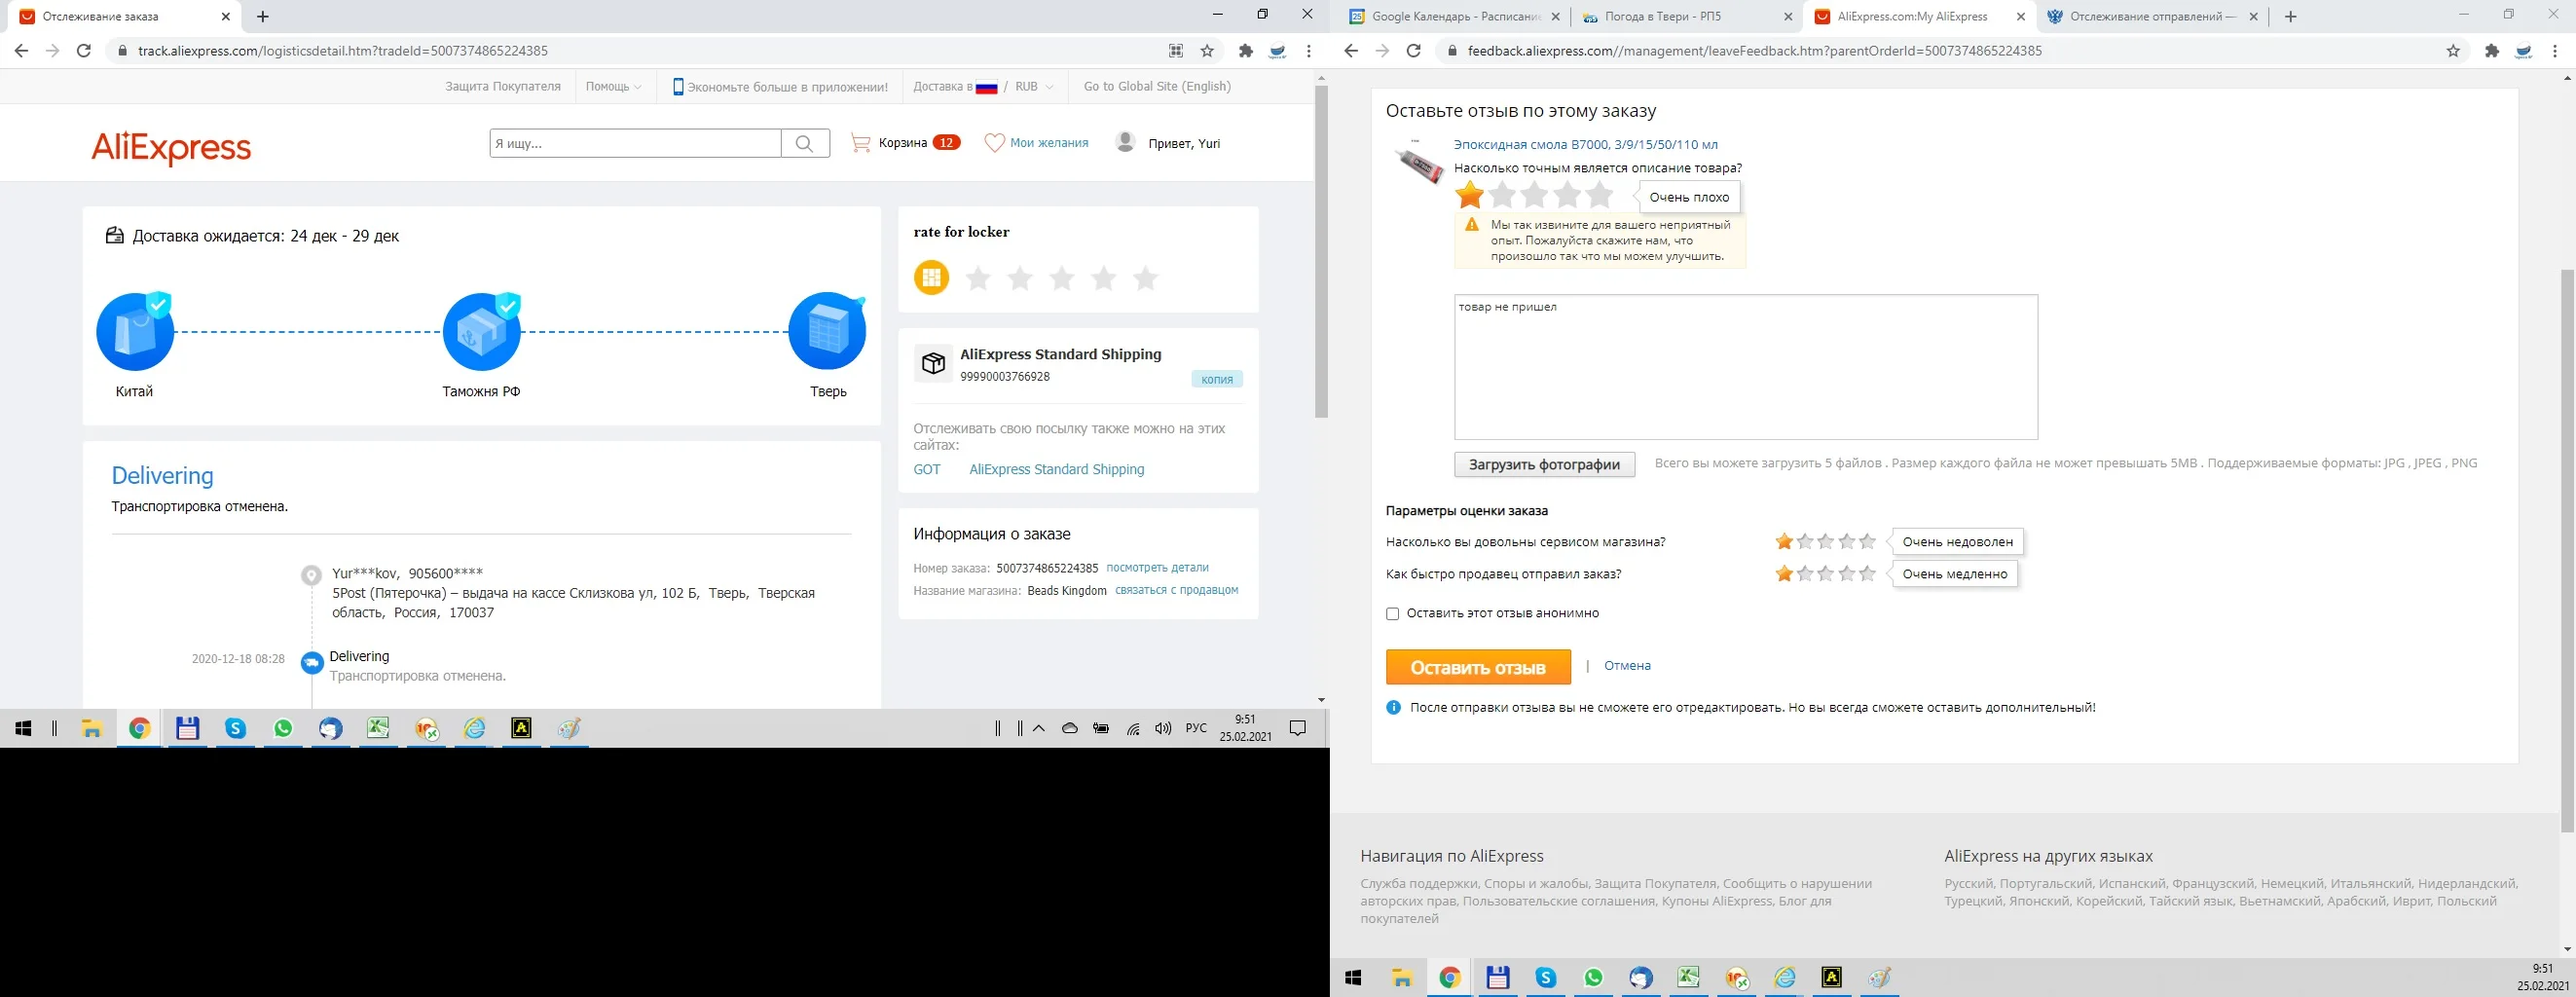Screen dimensions: 2576x997
Task: Click копия to copy the tracking number
Action: [1217, 379]
